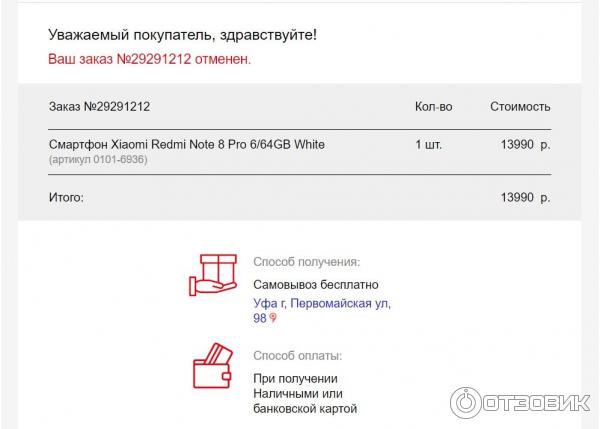Click the Кол-во column header
Screen dimensions: 600x429
click(x=433, y=106)
